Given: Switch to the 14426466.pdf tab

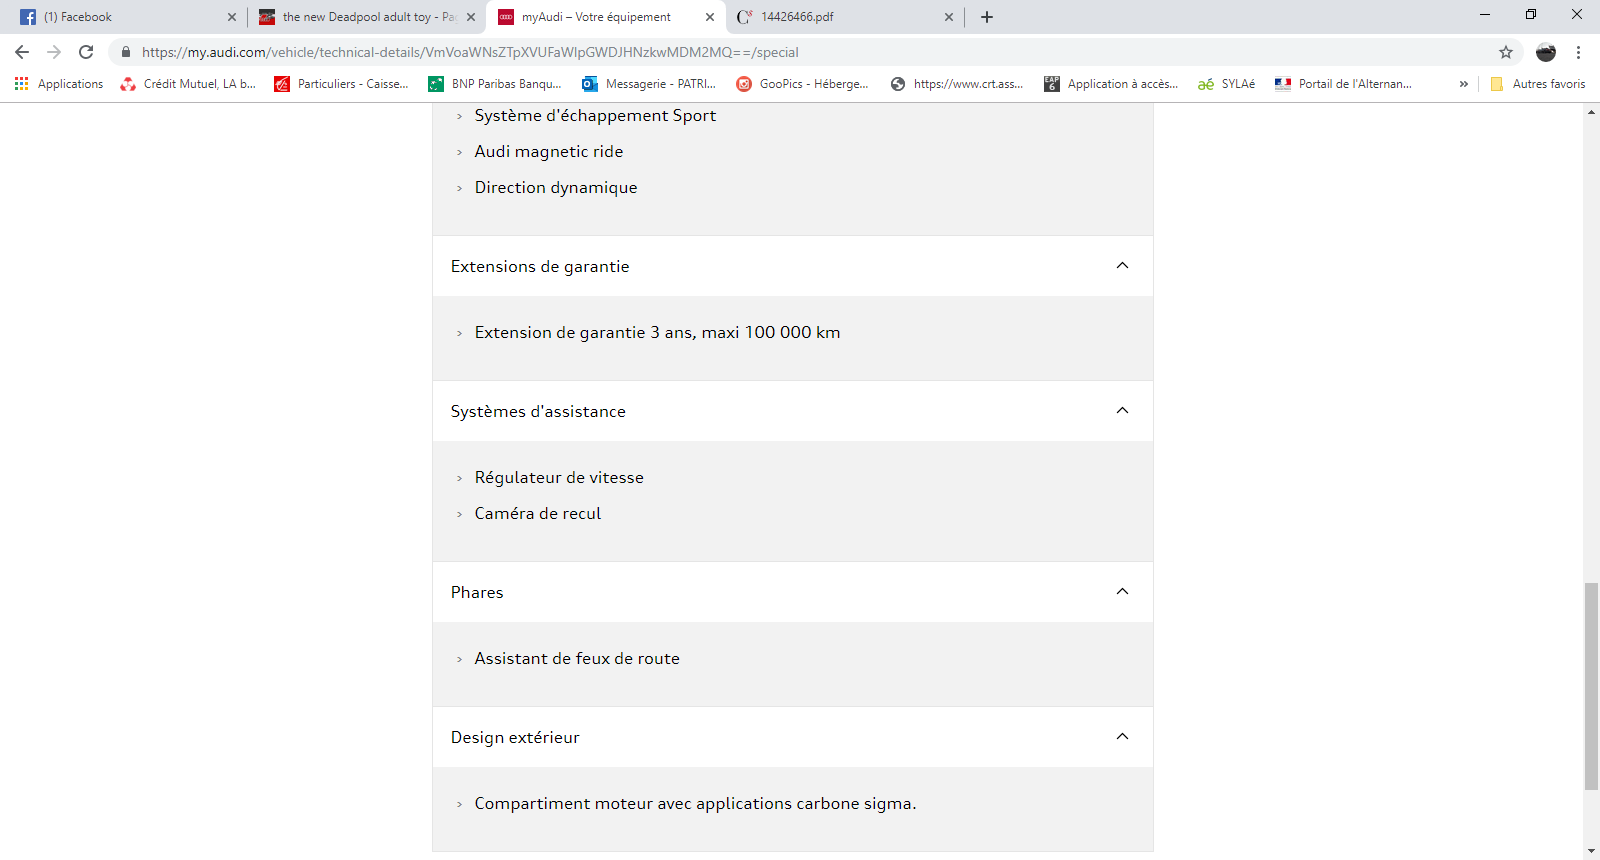Looking at the screenshot, I should [x=840, y=17].
